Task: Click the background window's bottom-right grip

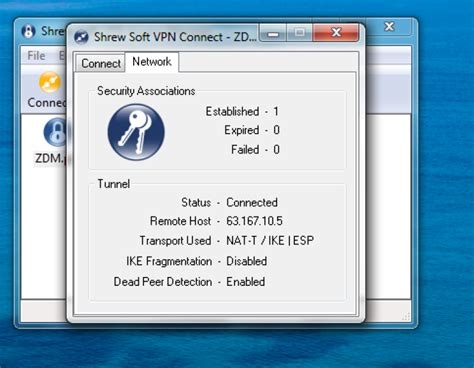Action: (x=406, y=317)
